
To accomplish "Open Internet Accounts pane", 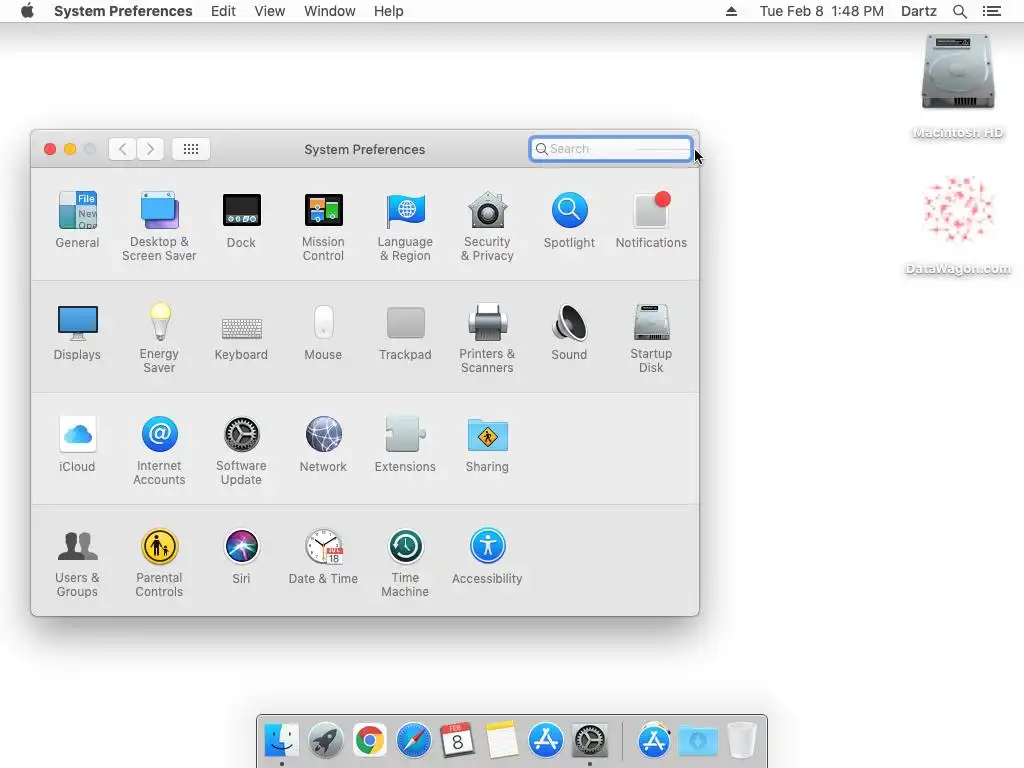I will 159,451.
